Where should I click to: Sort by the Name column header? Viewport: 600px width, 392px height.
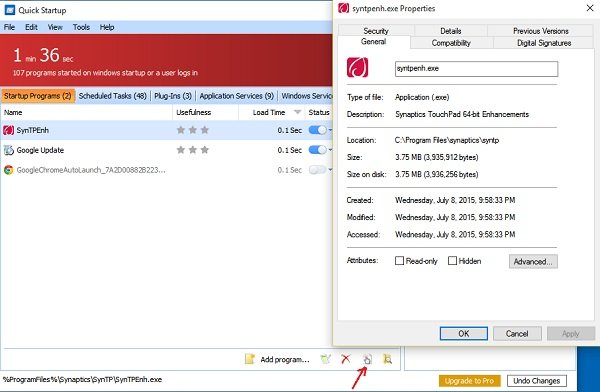(x=86, y=112)
